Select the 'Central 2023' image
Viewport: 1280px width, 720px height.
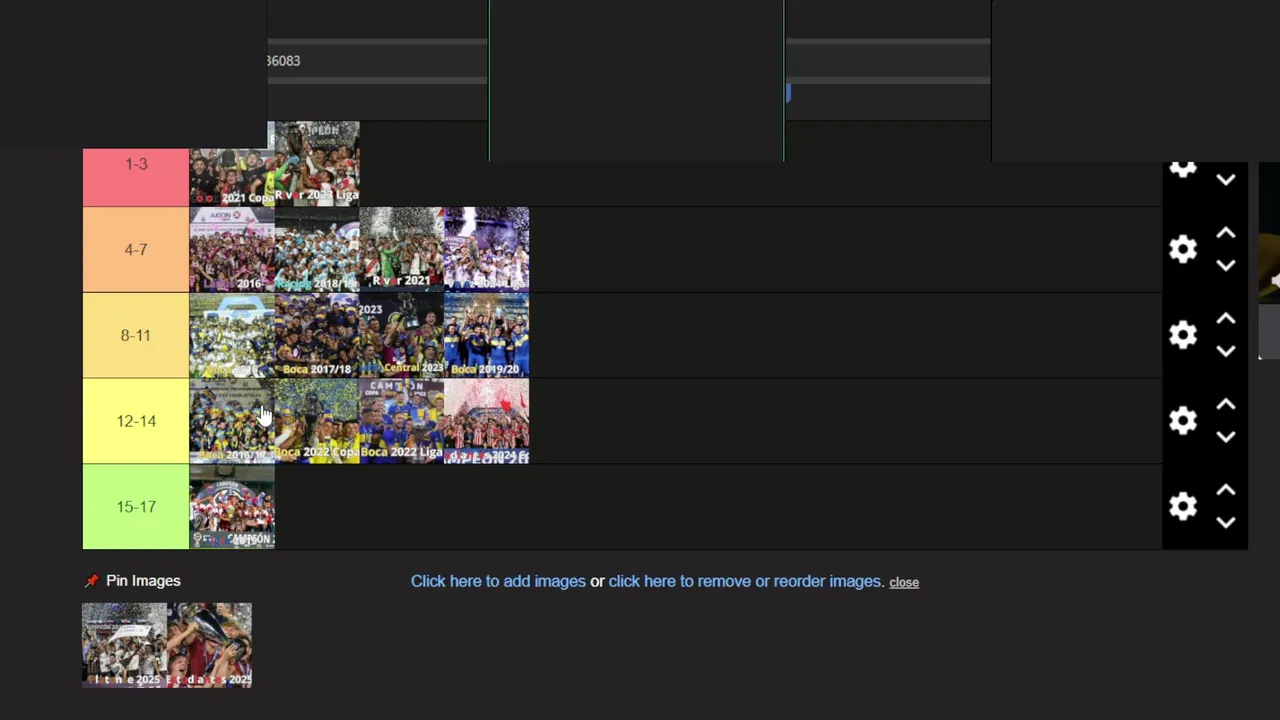tap(401, 335)
